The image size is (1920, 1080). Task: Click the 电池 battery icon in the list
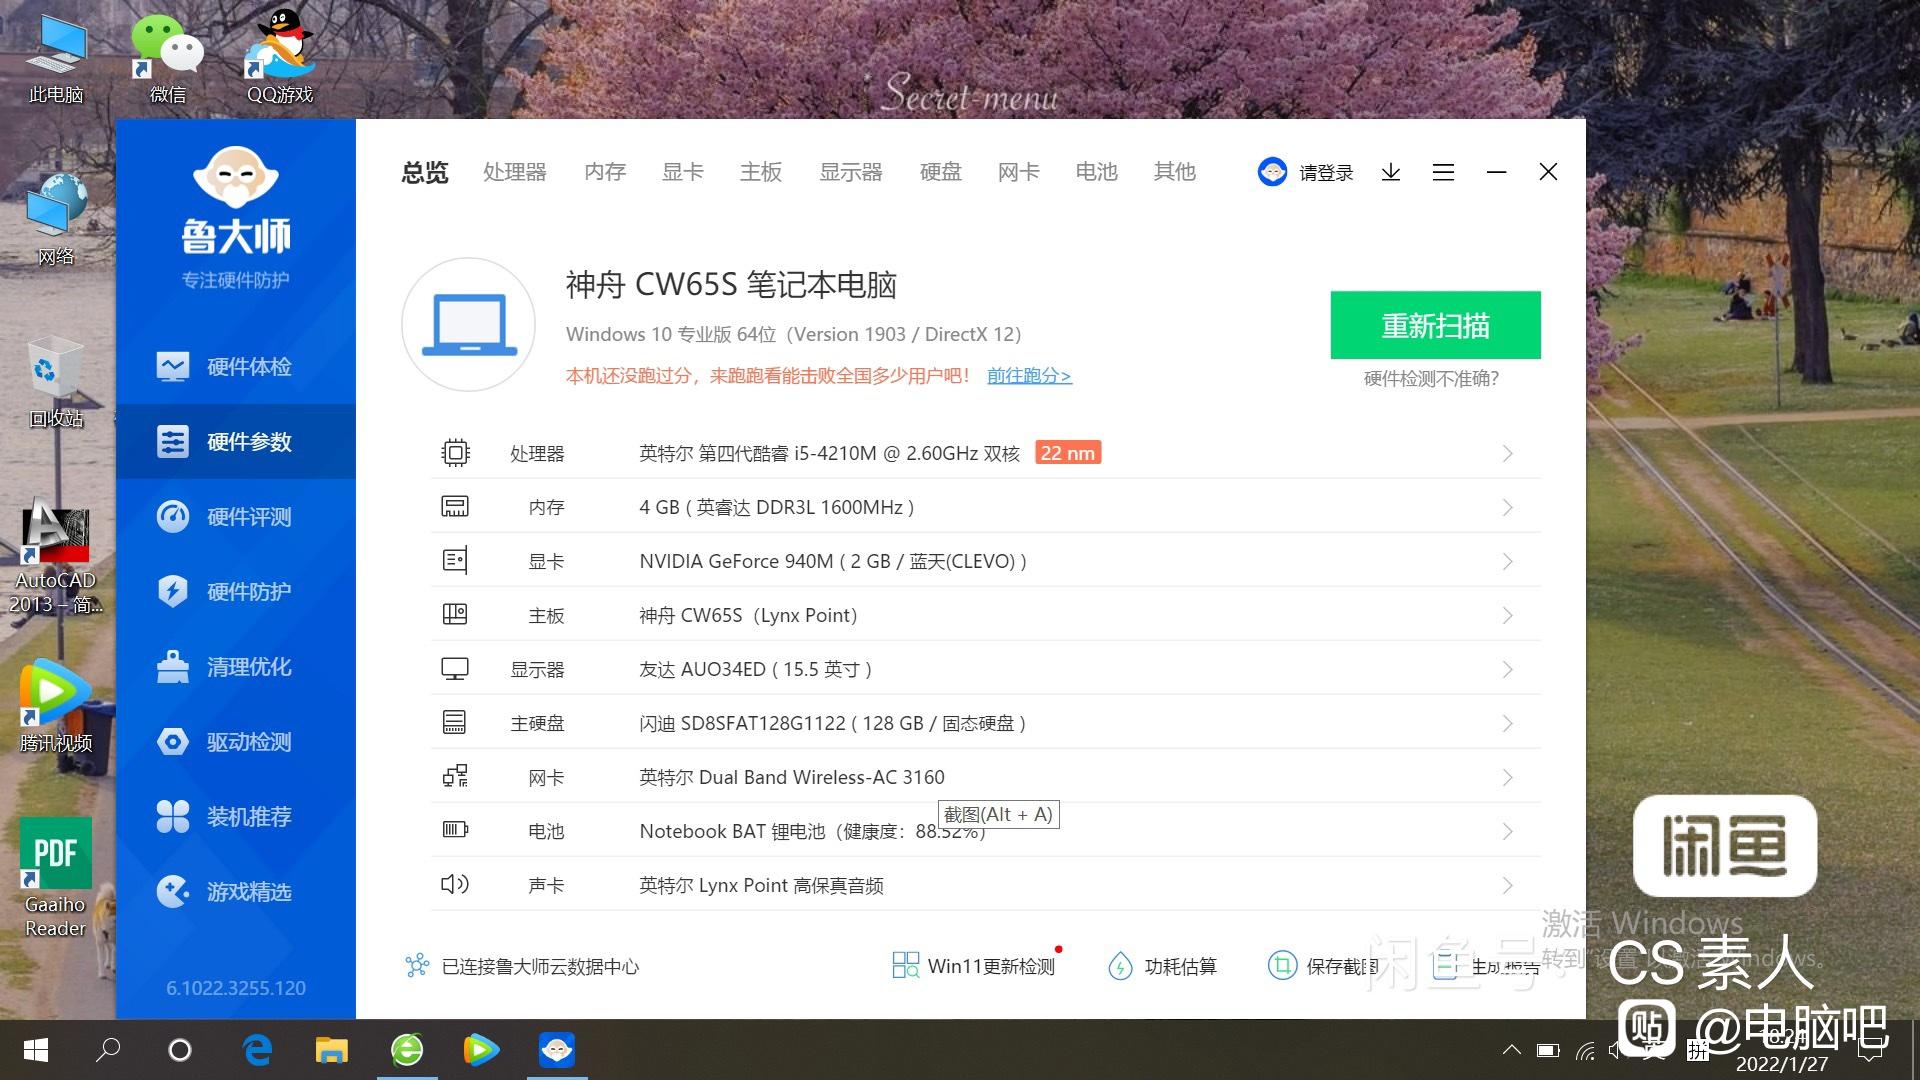[x=455, y=830]
